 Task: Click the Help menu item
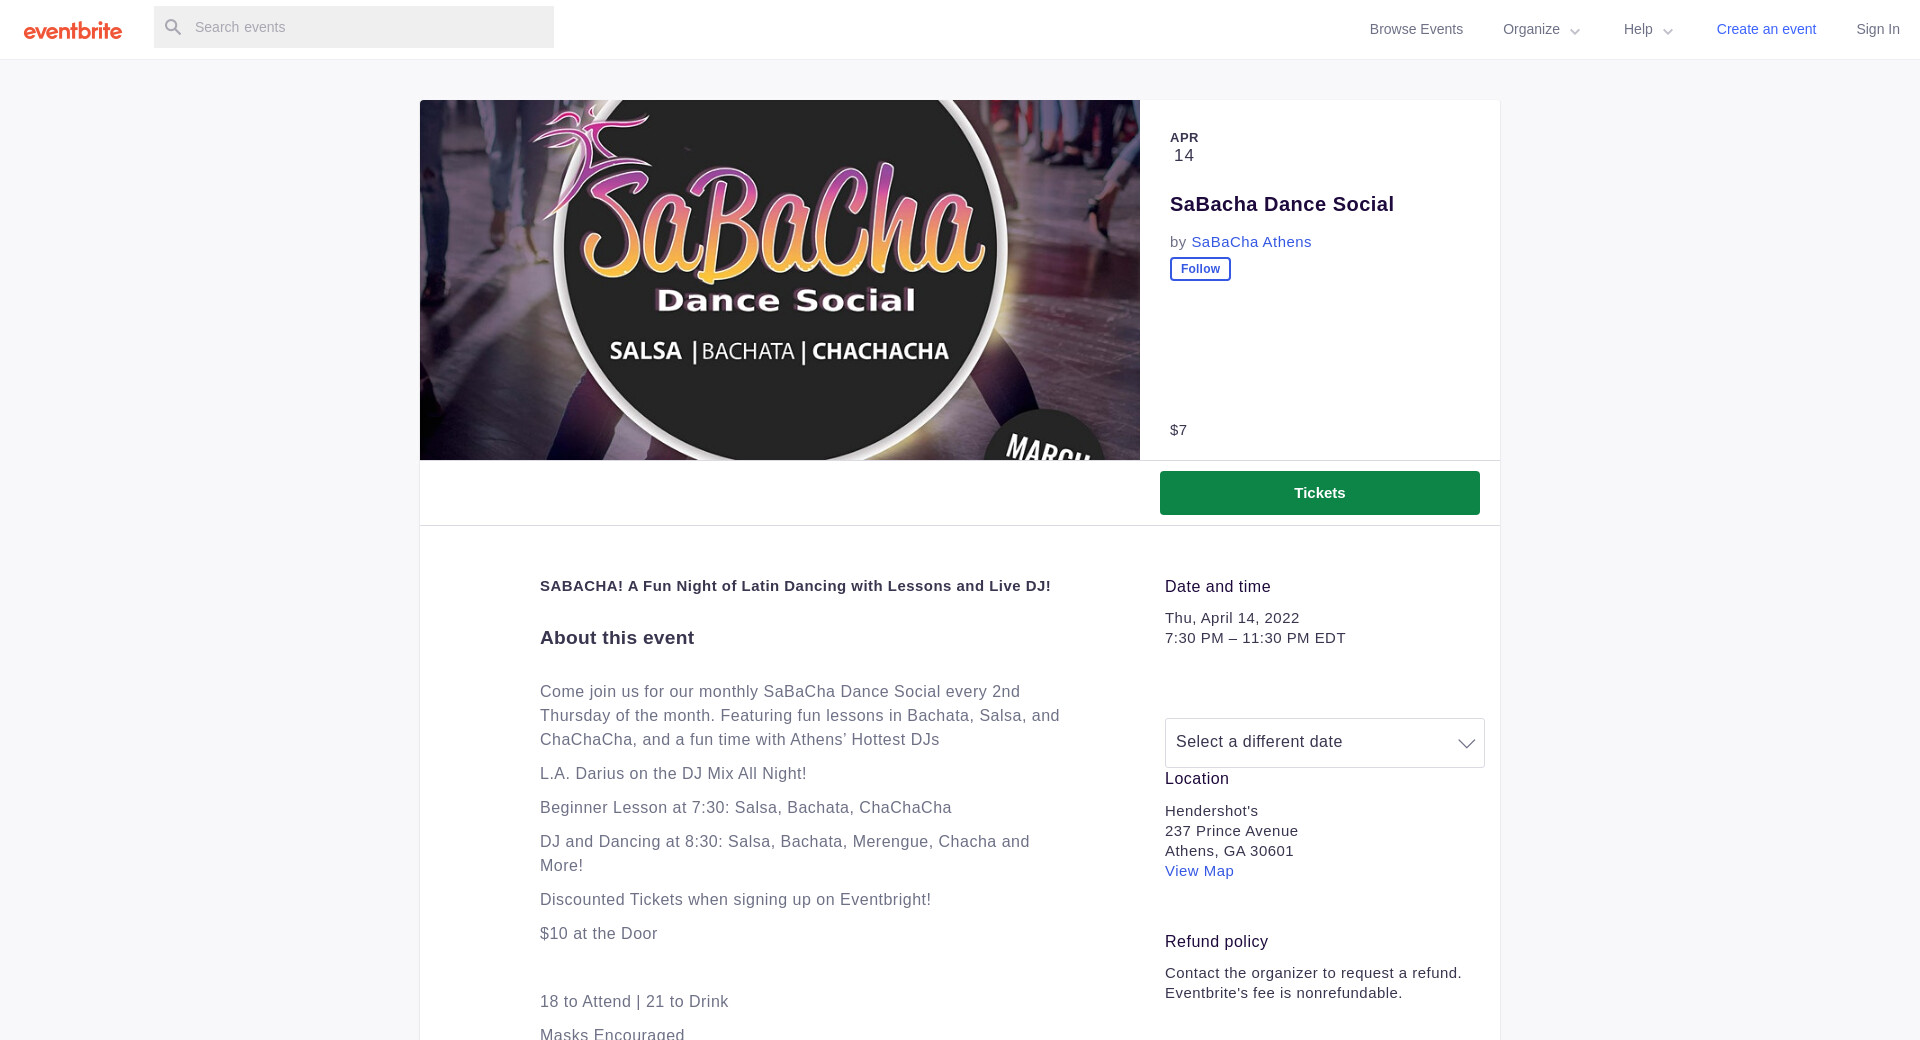tap(1637, 29)
